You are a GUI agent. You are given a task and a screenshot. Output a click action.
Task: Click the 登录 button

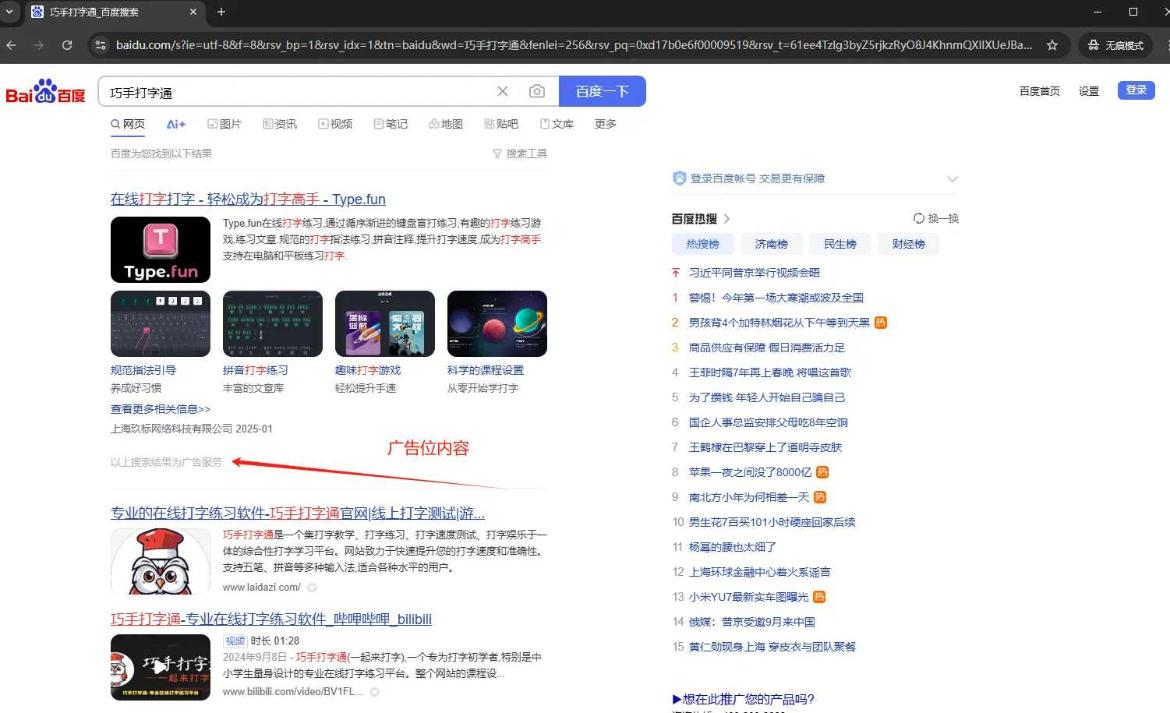pyautogui.click(x=1136, y=90)
